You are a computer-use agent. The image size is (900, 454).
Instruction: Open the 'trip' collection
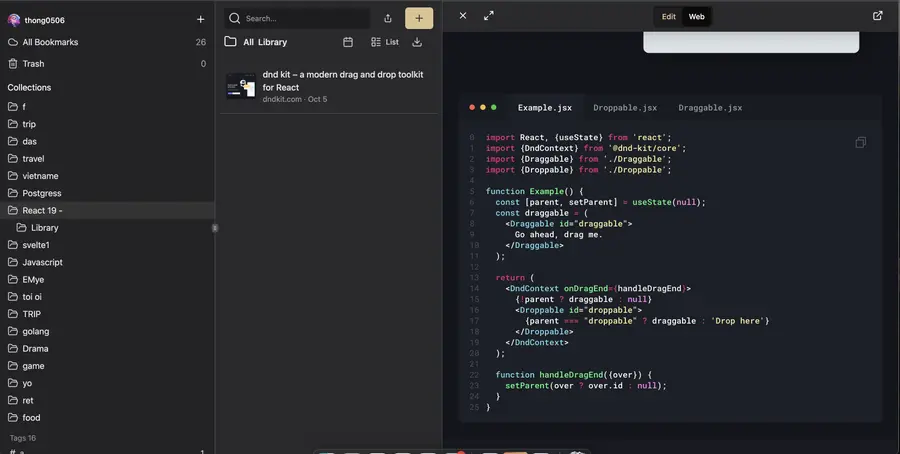[x=107, y=124]
